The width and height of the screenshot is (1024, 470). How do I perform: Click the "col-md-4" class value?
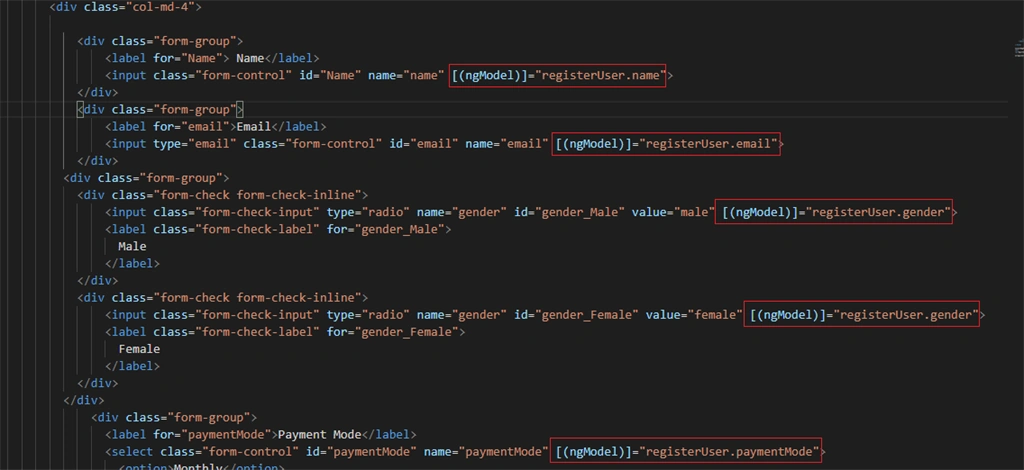click(x=161, y=8)
